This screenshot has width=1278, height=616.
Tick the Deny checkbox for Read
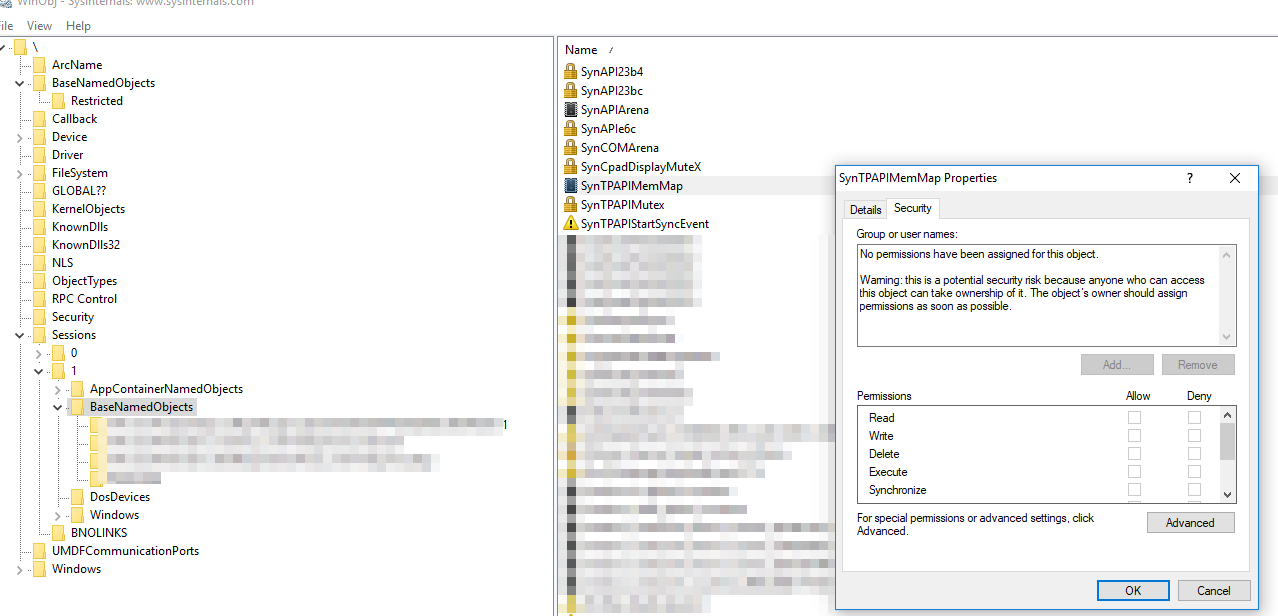(1194, 418)
